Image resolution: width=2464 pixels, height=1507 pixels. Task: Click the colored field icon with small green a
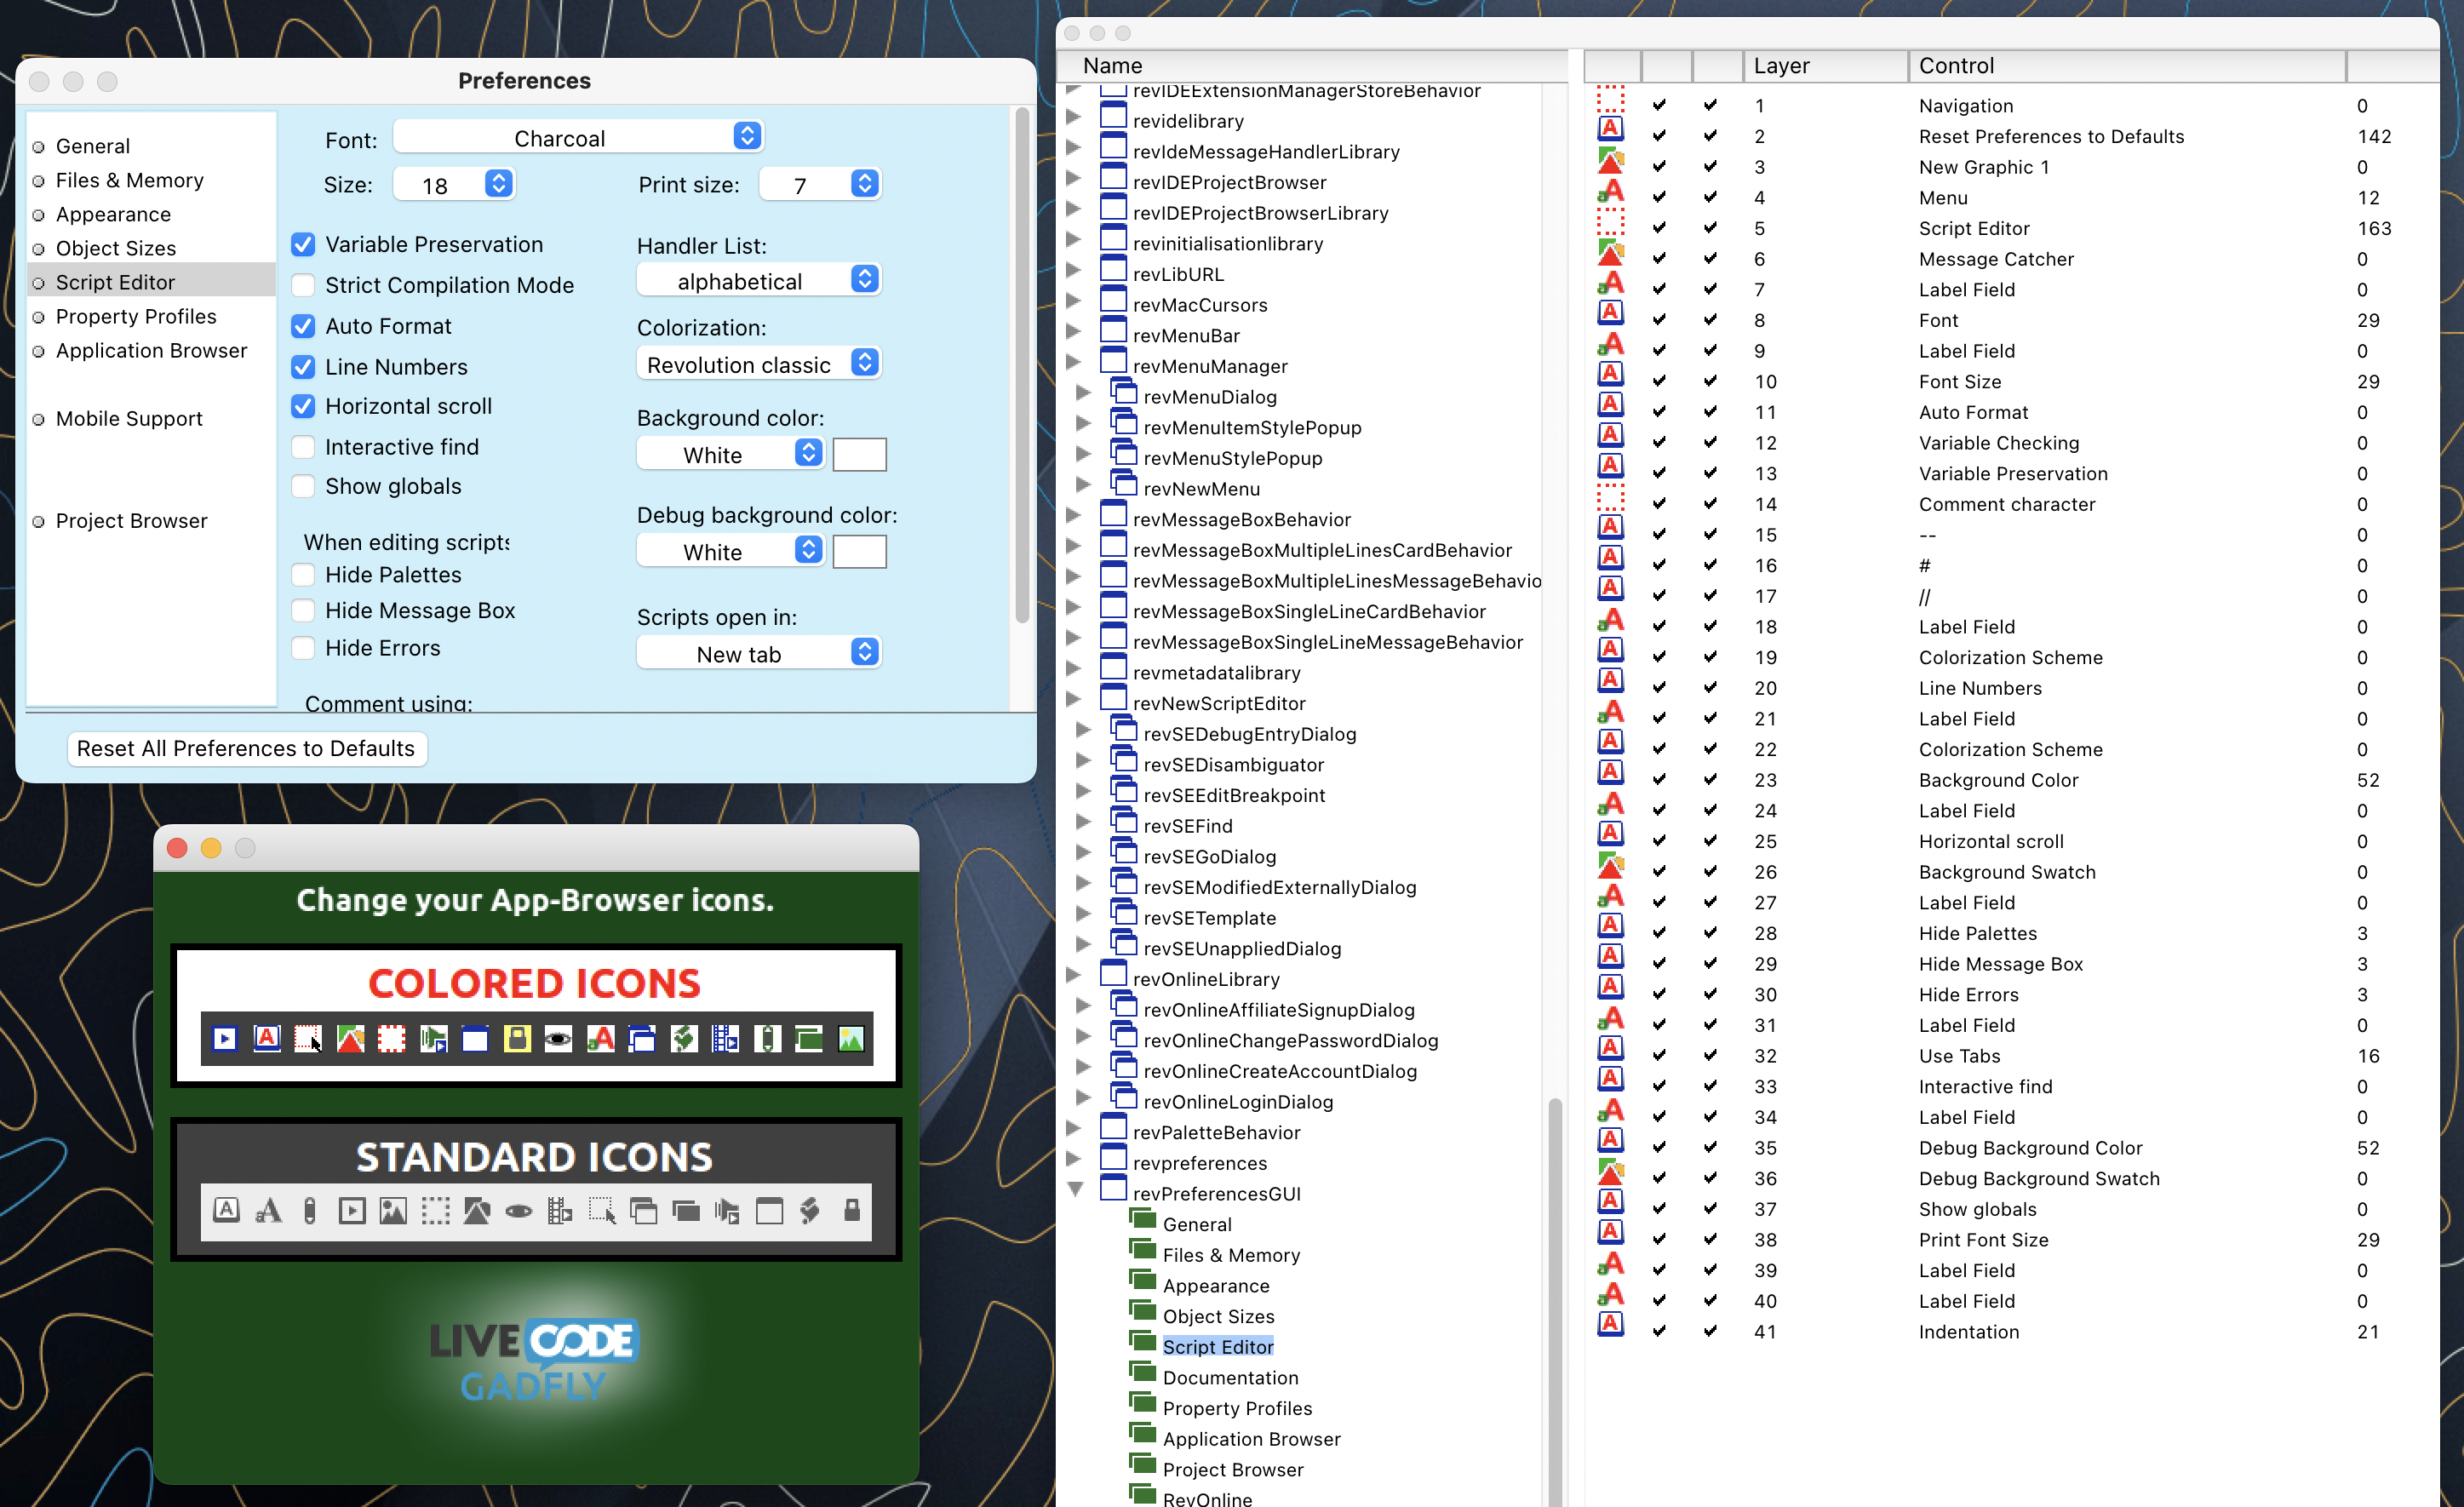600,1039
